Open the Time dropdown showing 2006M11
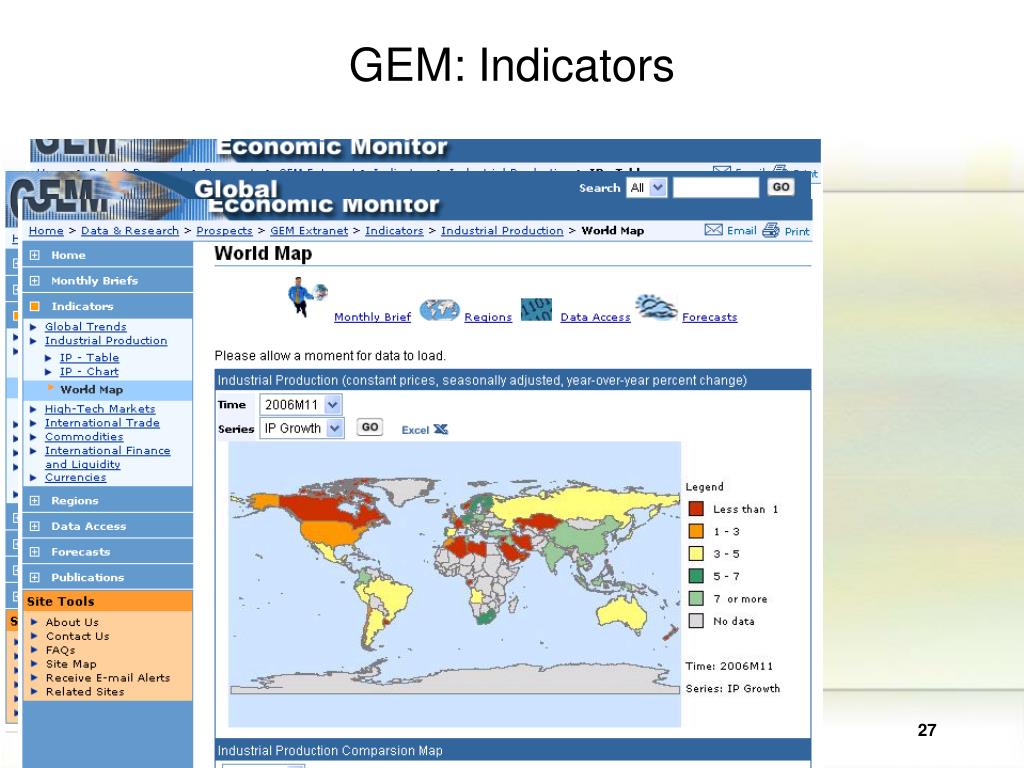This screenshot has width=1024, height=768. (300, 405)
